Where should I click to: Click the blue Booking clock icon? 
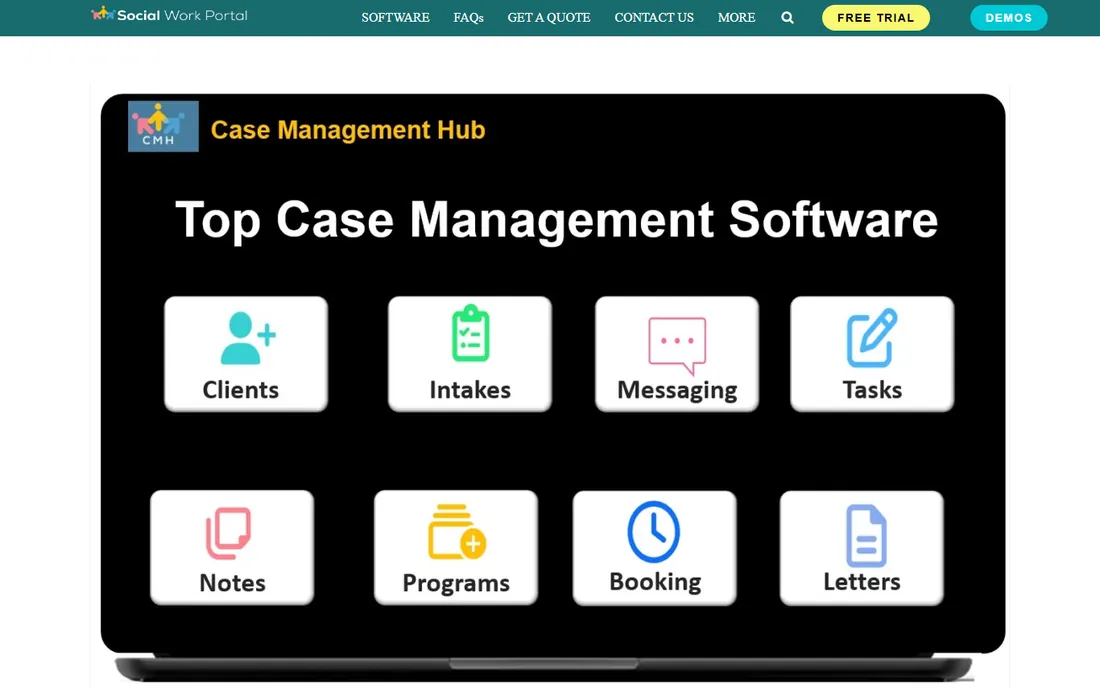[653, 532]
